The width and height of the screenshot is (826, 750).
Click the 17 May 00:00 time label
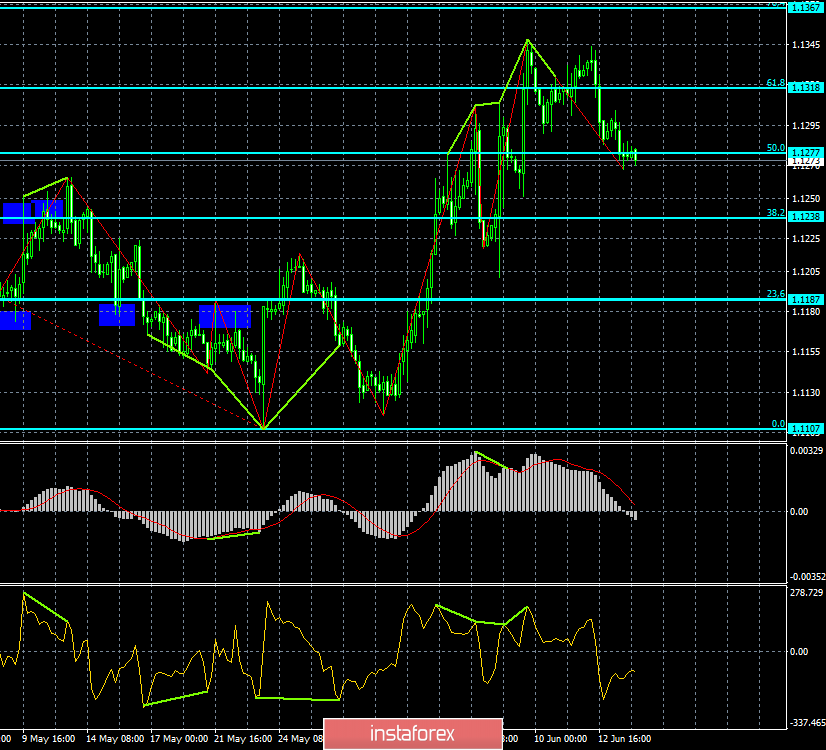[179, 738]
